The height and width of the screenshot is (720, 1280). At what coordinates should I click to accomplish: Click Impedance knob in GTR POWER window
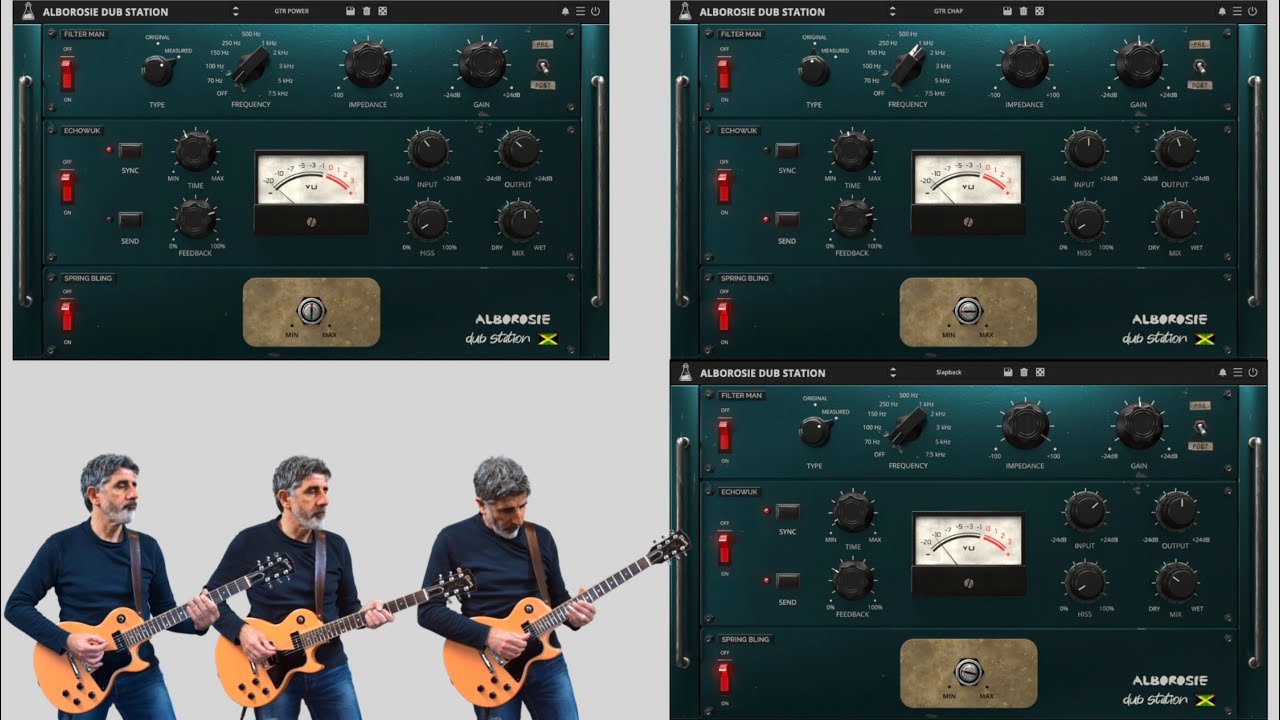point(369,64)
